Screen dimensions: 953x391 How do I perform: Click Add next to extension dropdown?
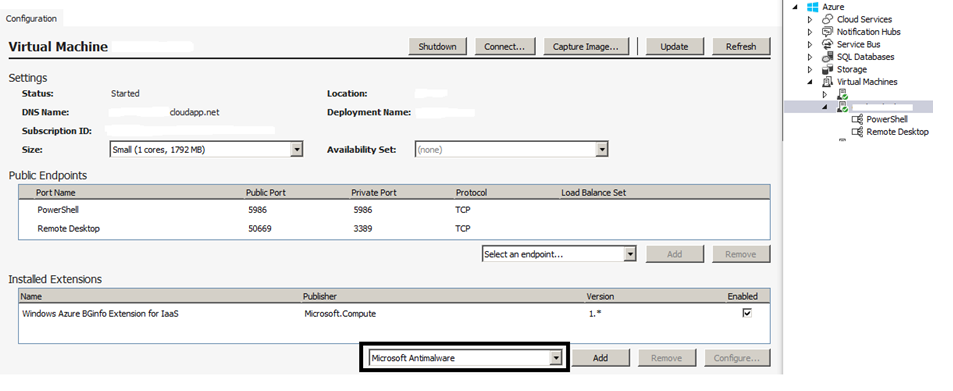pyautogui.click(x=600, y=358)
